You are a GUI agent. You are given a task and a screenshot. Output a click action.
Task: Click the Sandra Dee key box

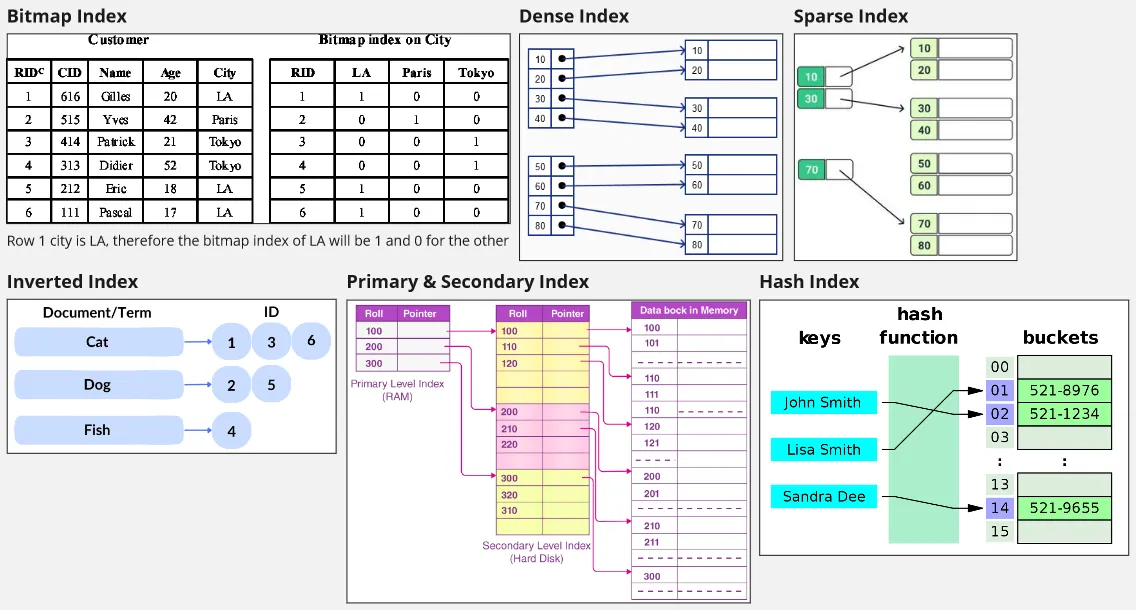(x=823, y=497)
